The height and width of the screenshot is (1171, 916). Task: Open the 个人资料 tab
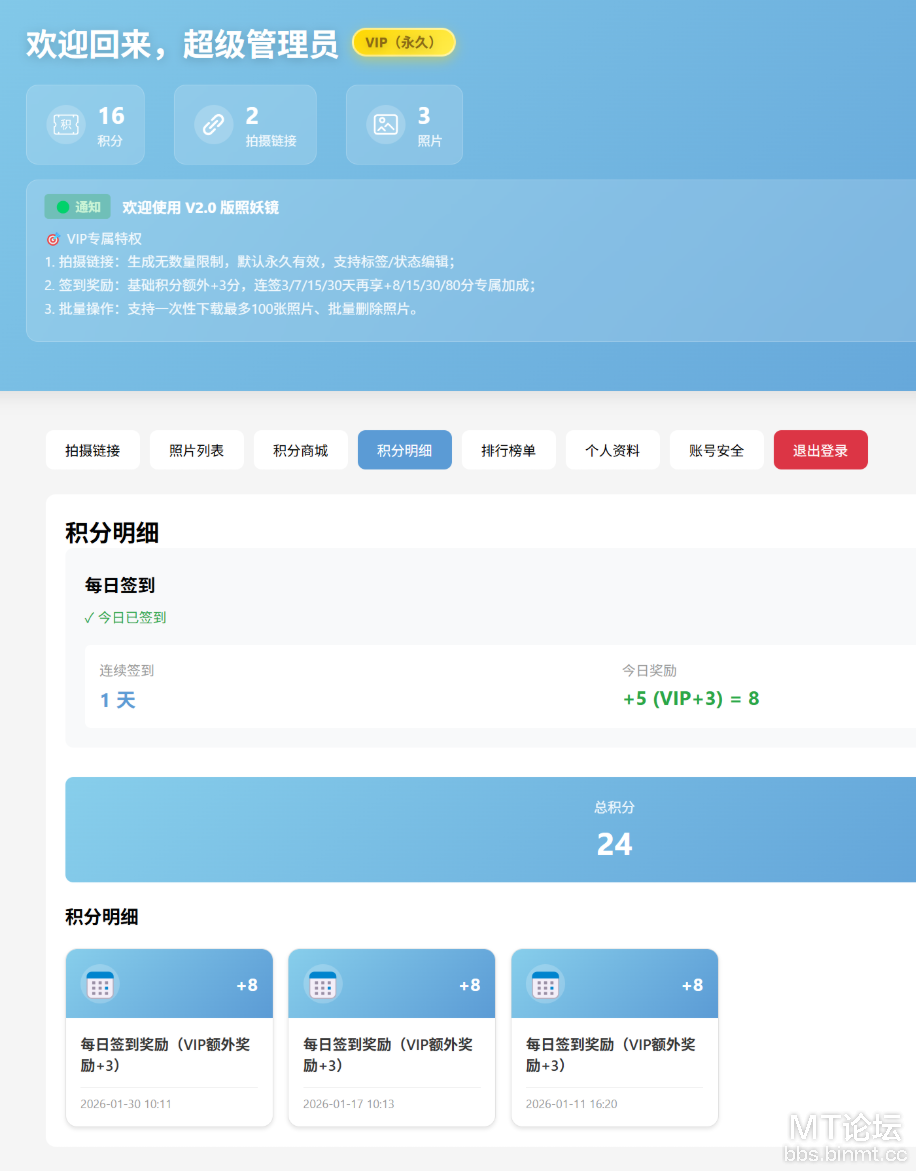click(x=613, y=450)
